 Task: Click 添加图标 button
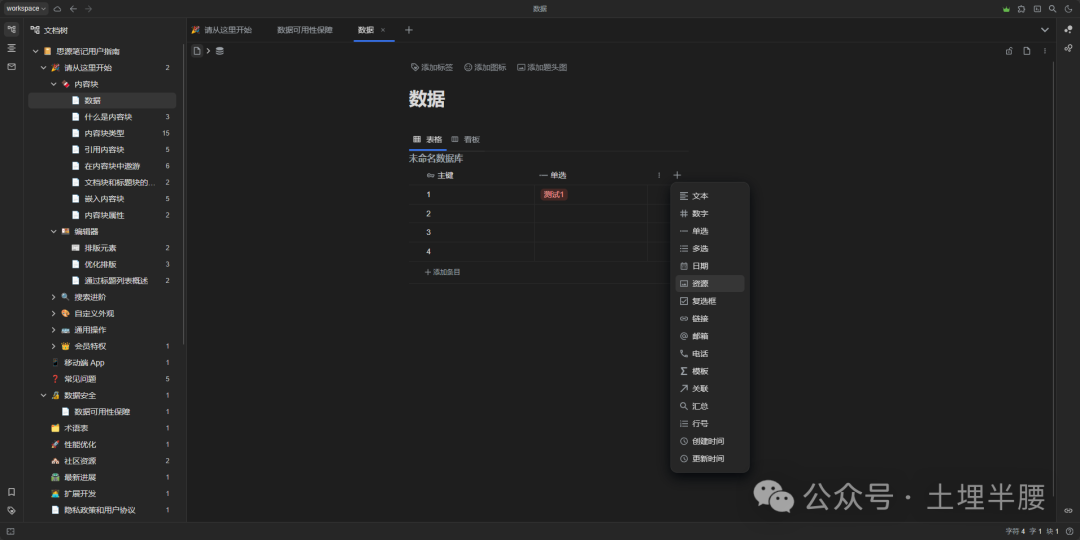pyautogui.click(x=485, y=68)
